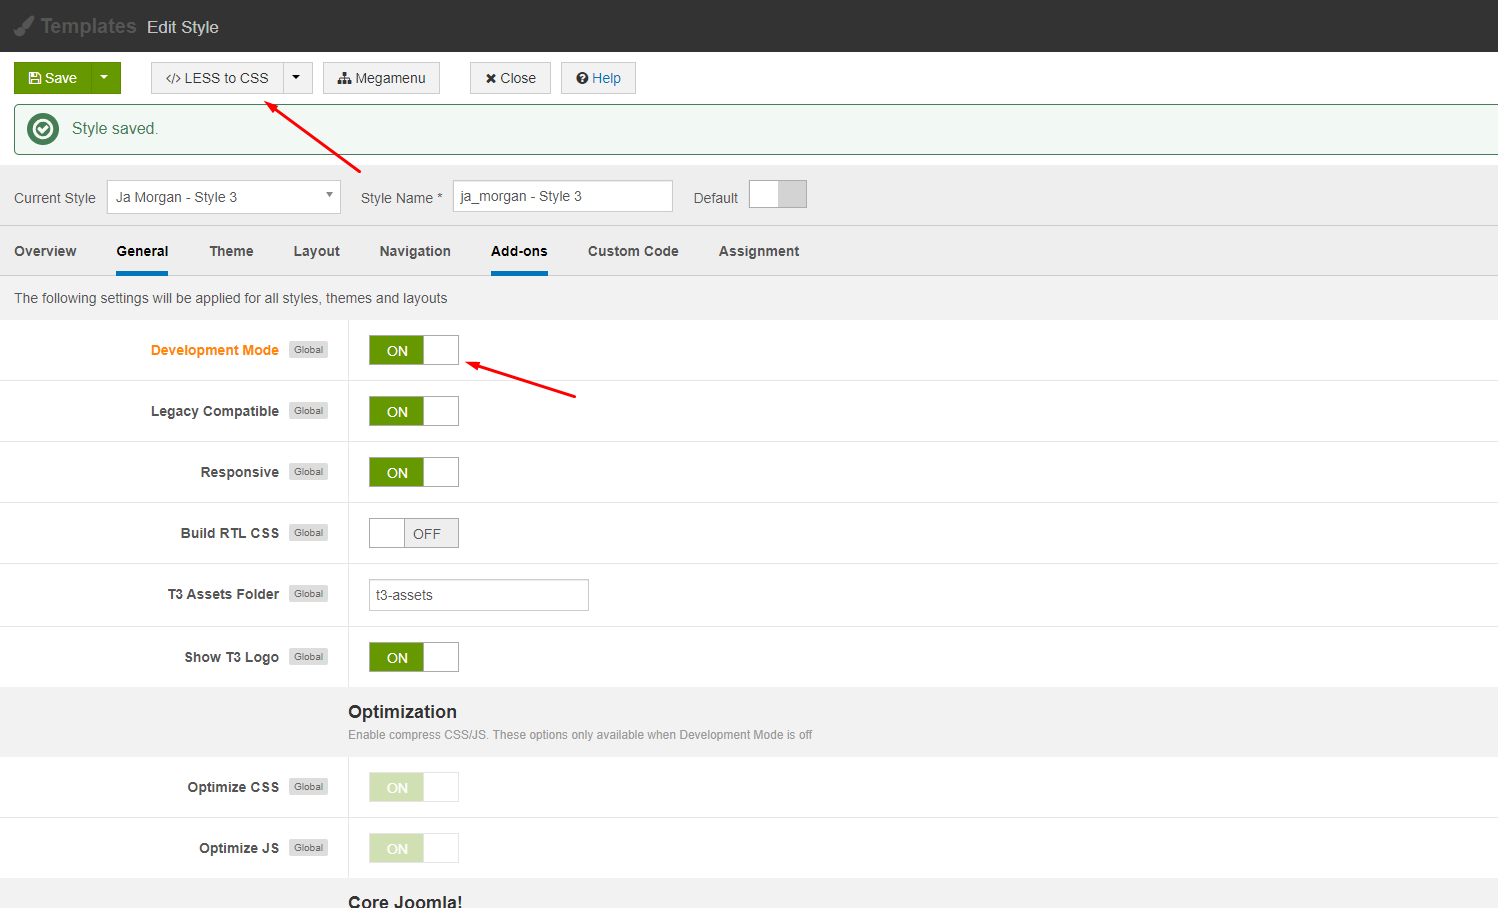Switch to the Assignment tab

pyautogui.click(x=759, y=251)
